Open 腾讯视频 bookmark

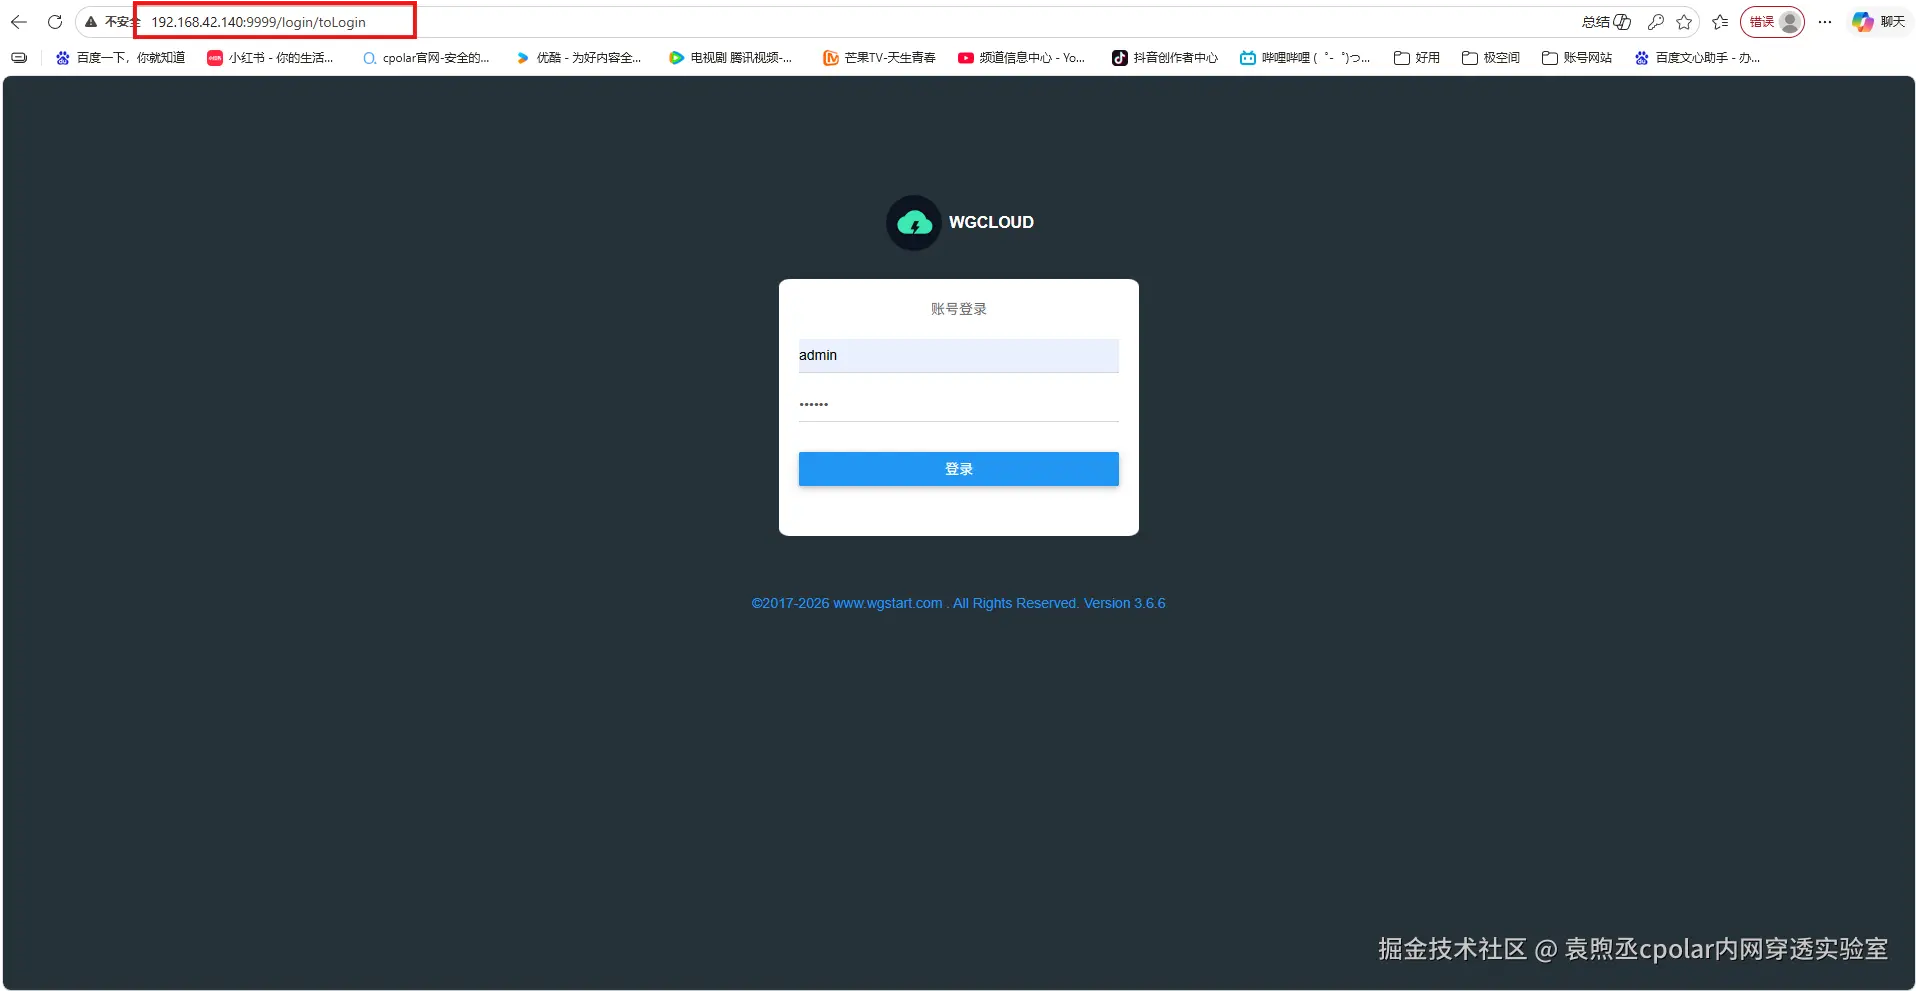[731, 58]
